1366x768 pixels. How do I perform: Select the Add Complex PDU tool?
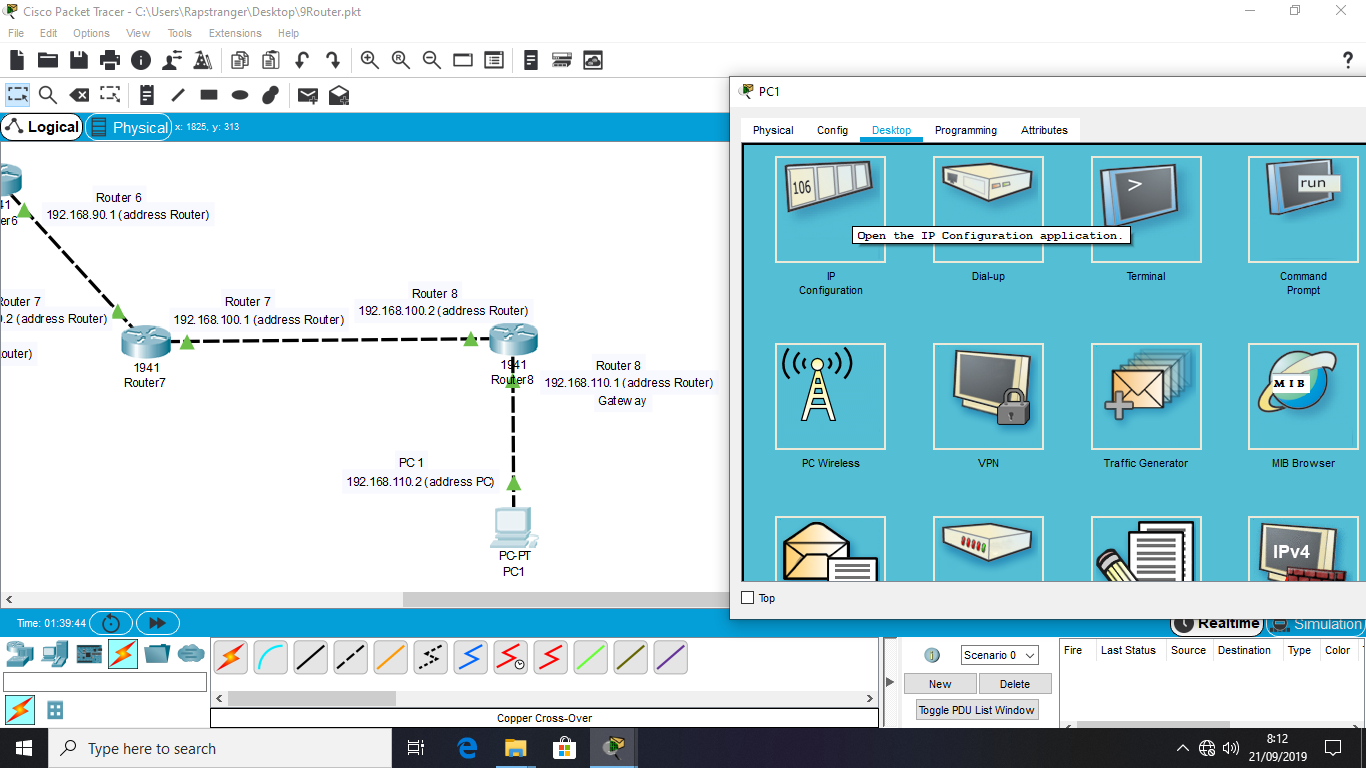[339, 95]
